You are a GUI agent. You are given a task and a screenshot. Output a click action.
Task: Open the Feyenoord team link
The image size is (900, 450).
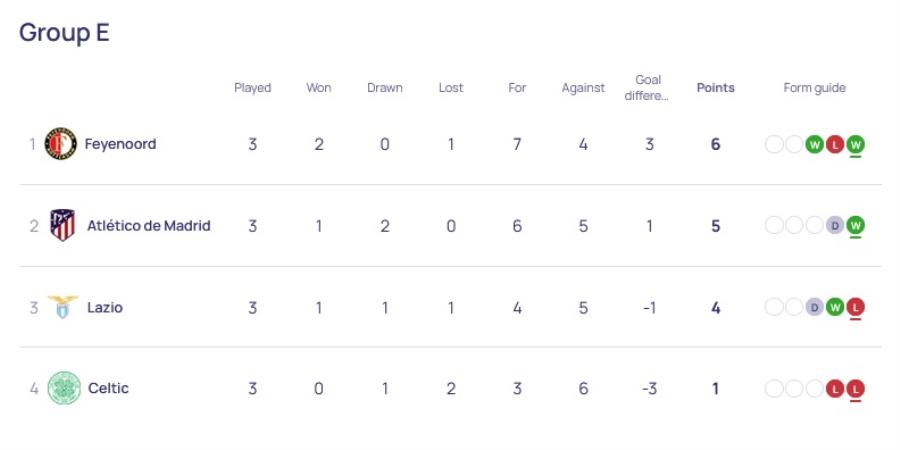pos(121,143)
